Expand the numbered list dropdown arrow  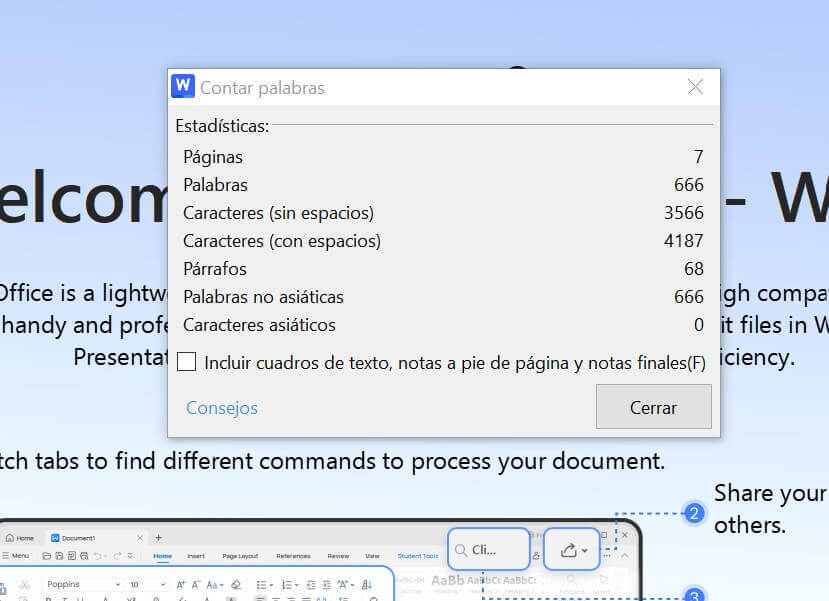tap(296, 583)
